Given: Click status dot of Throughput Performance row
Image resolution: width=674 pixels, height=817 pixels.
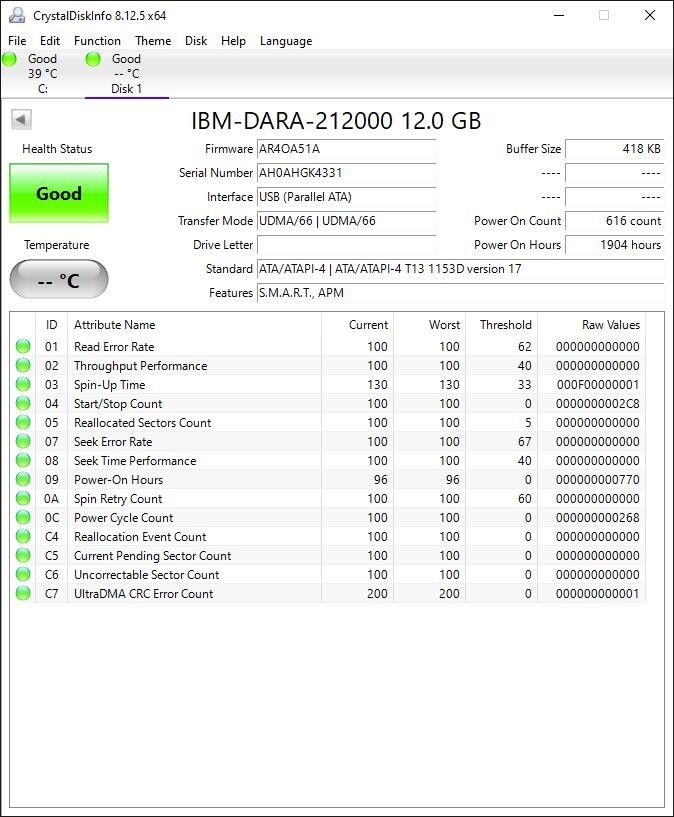Looking at the screenshot, I should 23,365.
